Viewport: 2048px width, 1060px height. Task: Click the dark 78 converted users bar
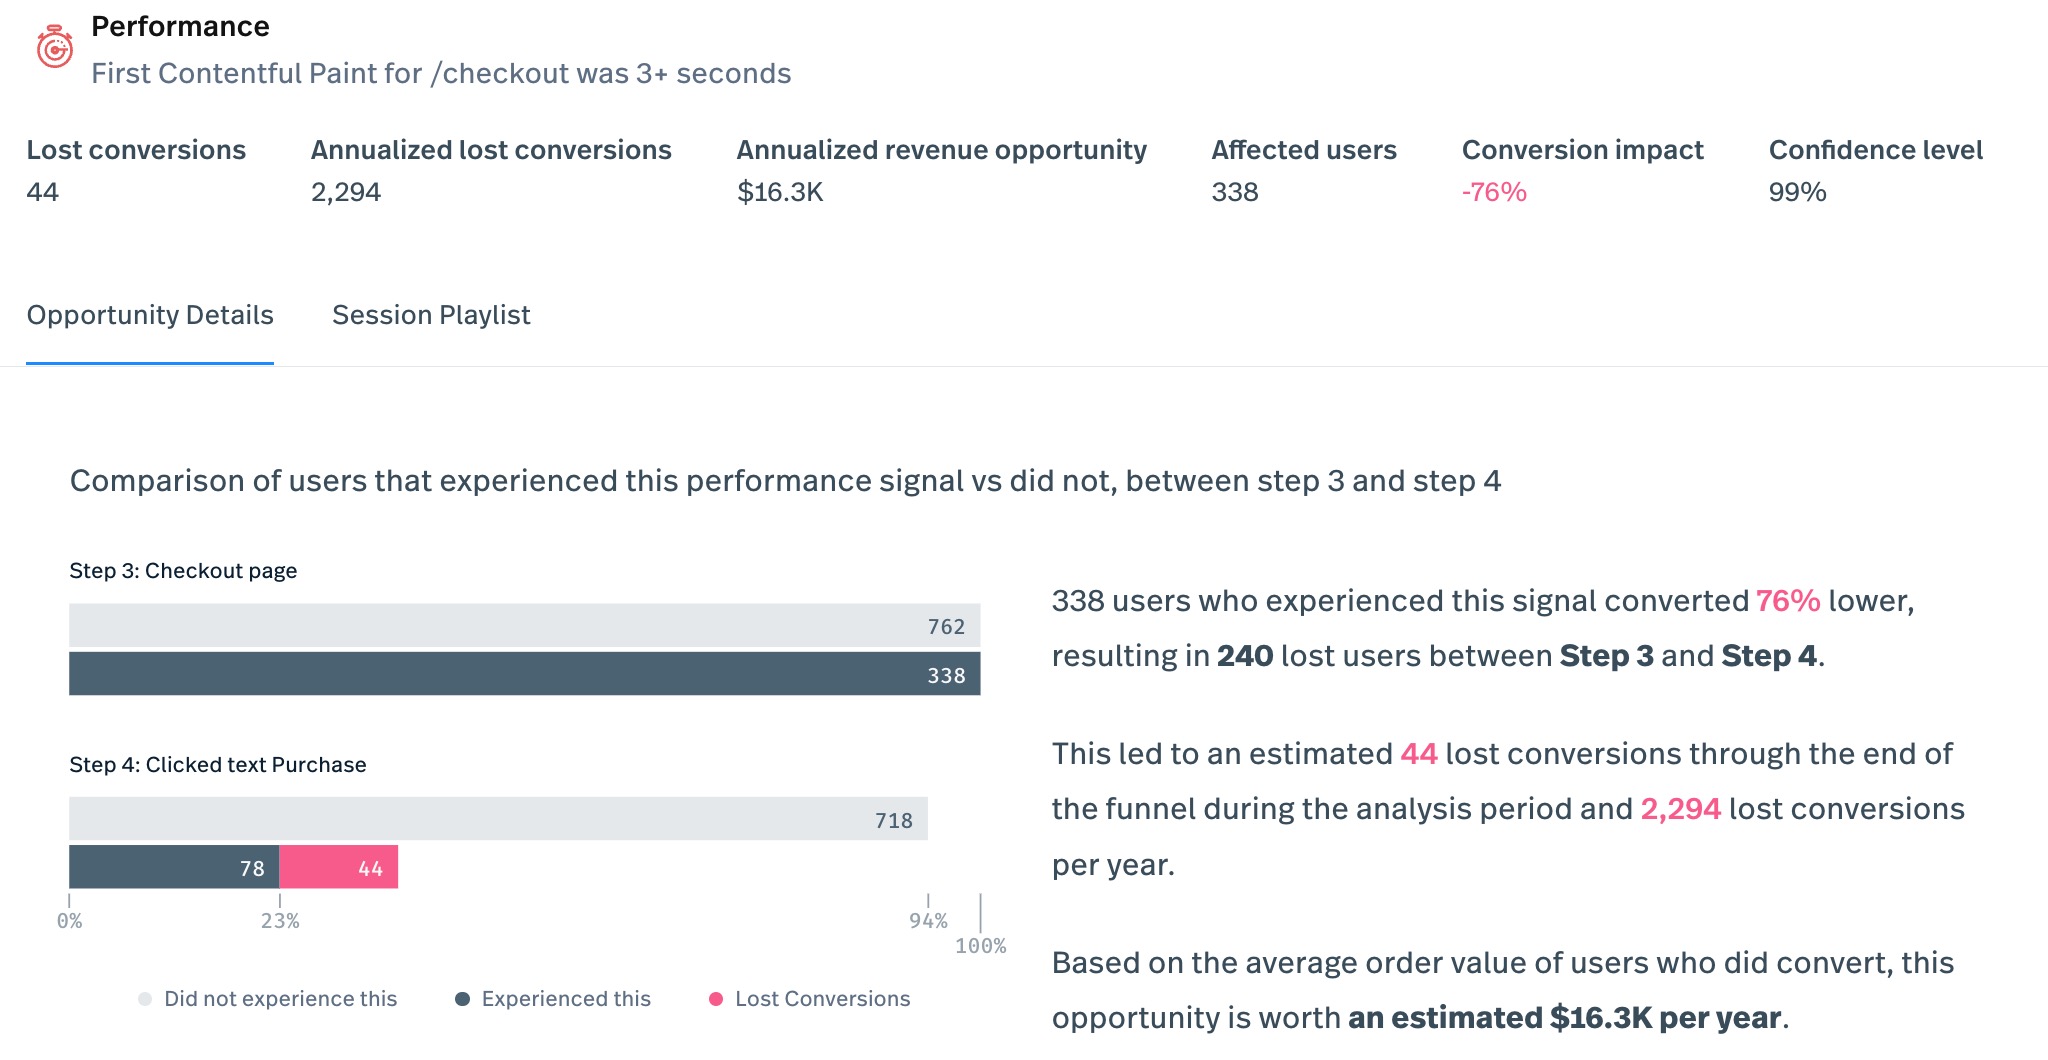[174, 867]
